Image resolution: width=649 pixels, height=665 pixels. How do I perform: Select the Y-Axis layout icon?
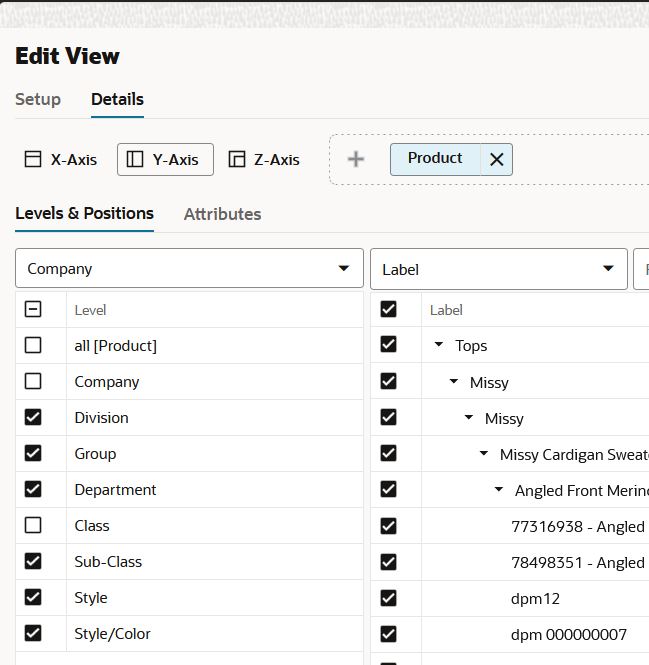[x=135, y=159]
